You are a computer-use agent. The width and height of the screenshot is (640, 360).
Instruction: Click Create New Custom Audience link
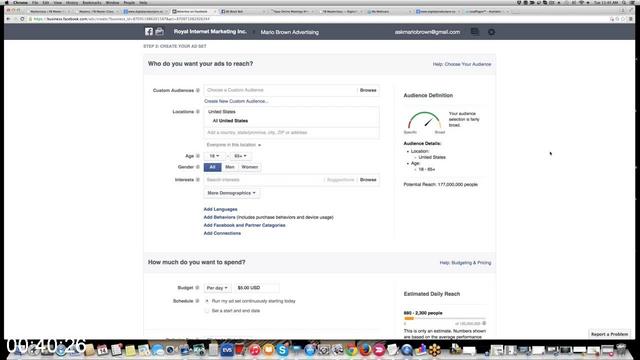[x=236, y=101]
